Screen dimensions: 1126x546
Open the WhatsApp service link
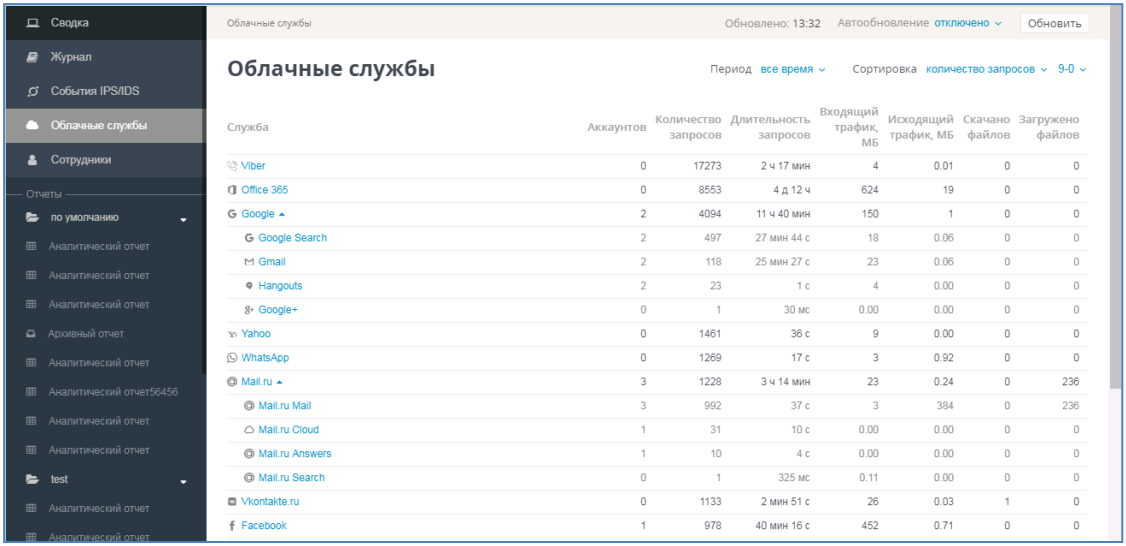pyautogui.click(x=265, y=358)
